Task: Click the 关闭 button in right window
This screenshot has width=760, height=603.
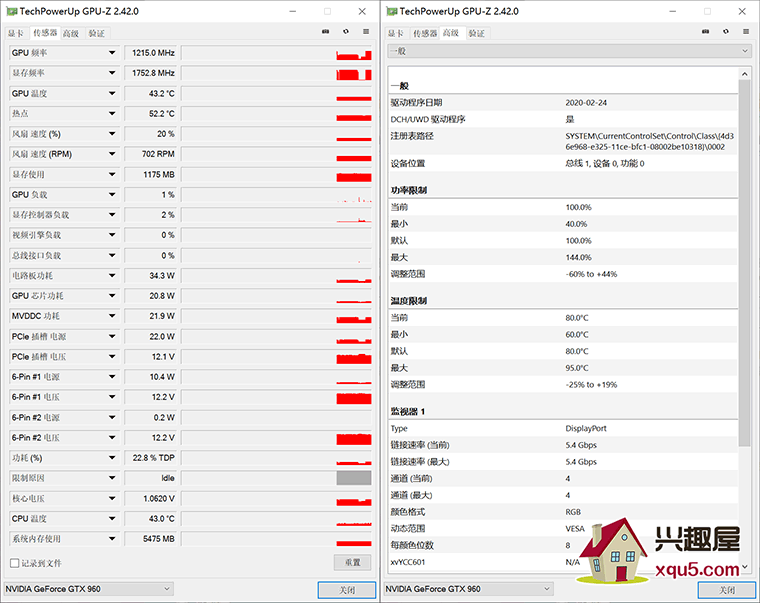Action: pos(727,590)
